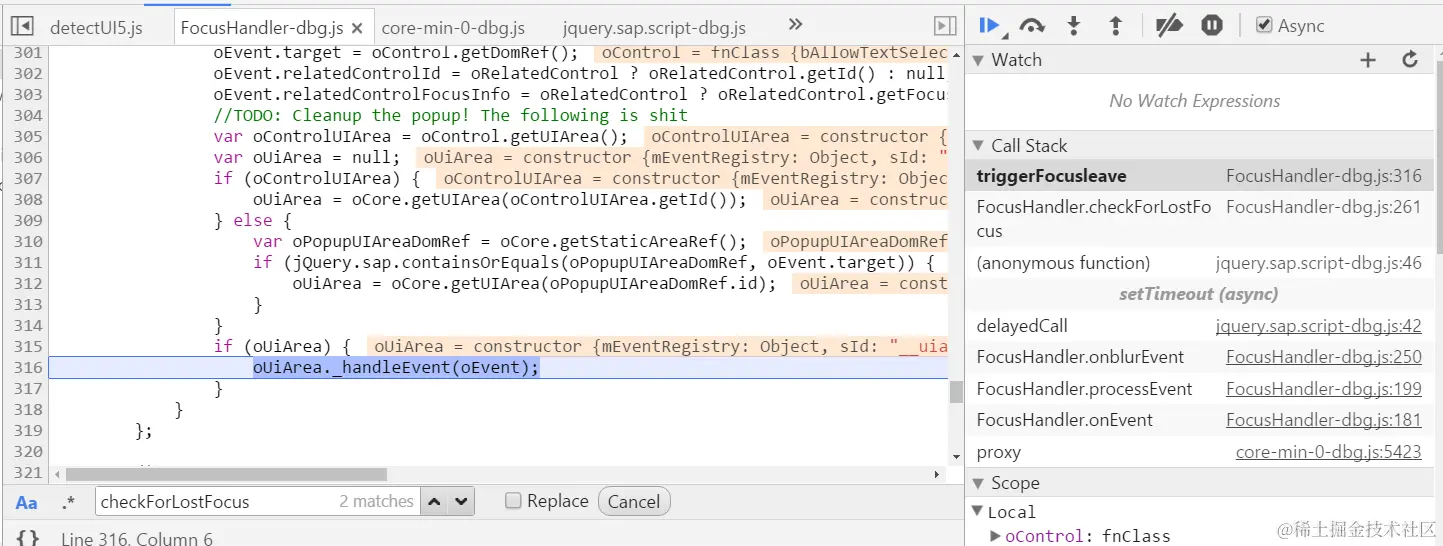Set breakpoint on line number 316
The width and height of the screenshot is (1443, 546).
pyautogui.click(x=29, y=367)
